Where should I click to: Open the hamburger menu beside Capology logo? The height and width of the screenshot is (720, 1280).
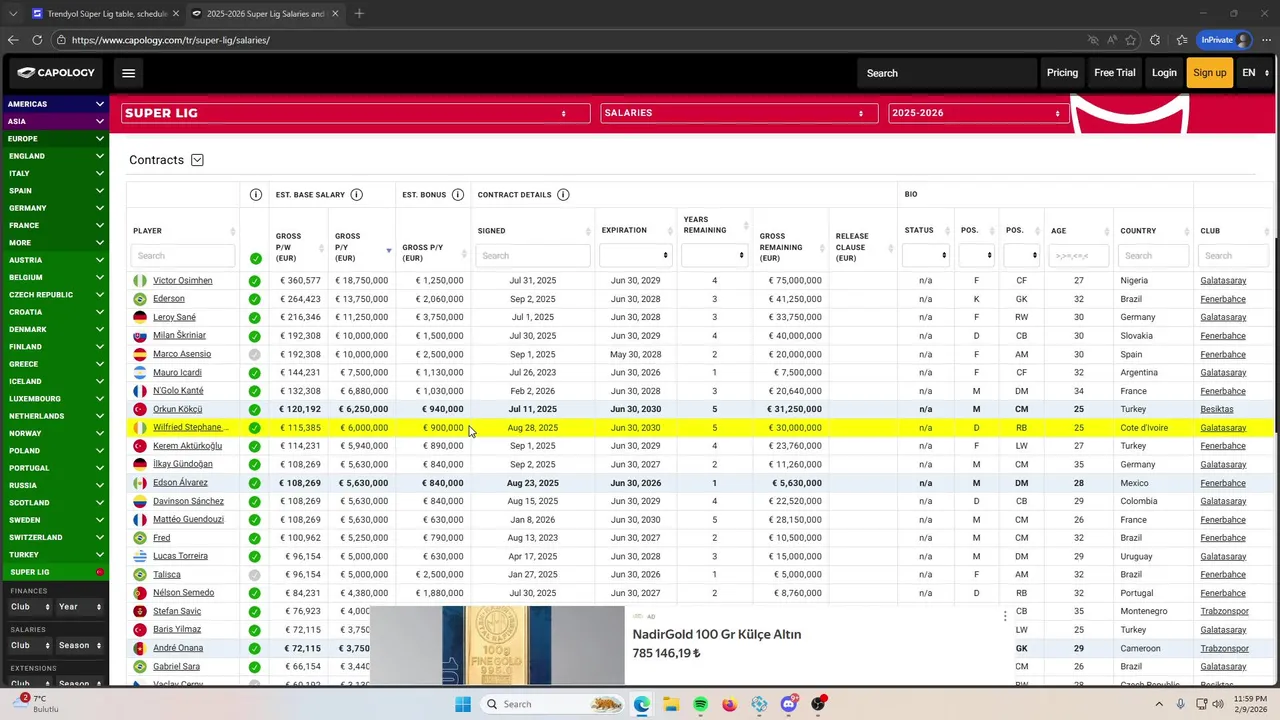[128, 73]
